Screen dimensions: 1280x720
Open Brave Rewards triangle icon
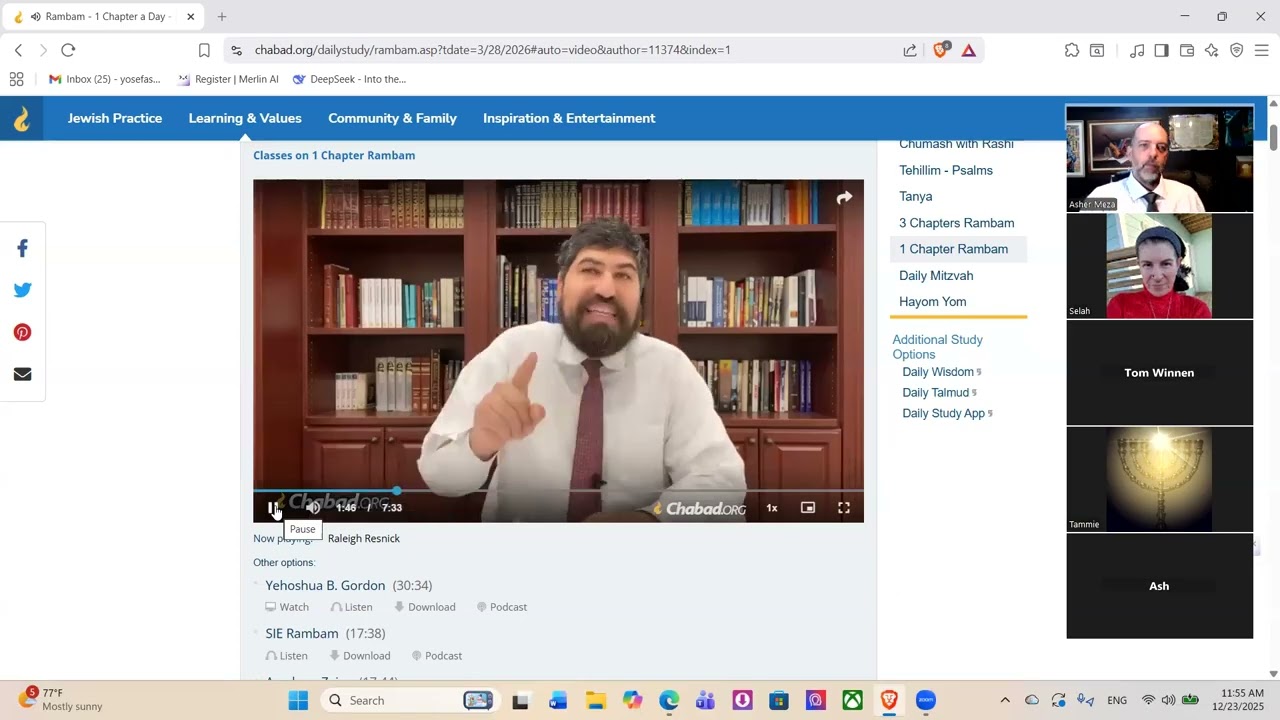pos(968,50)
